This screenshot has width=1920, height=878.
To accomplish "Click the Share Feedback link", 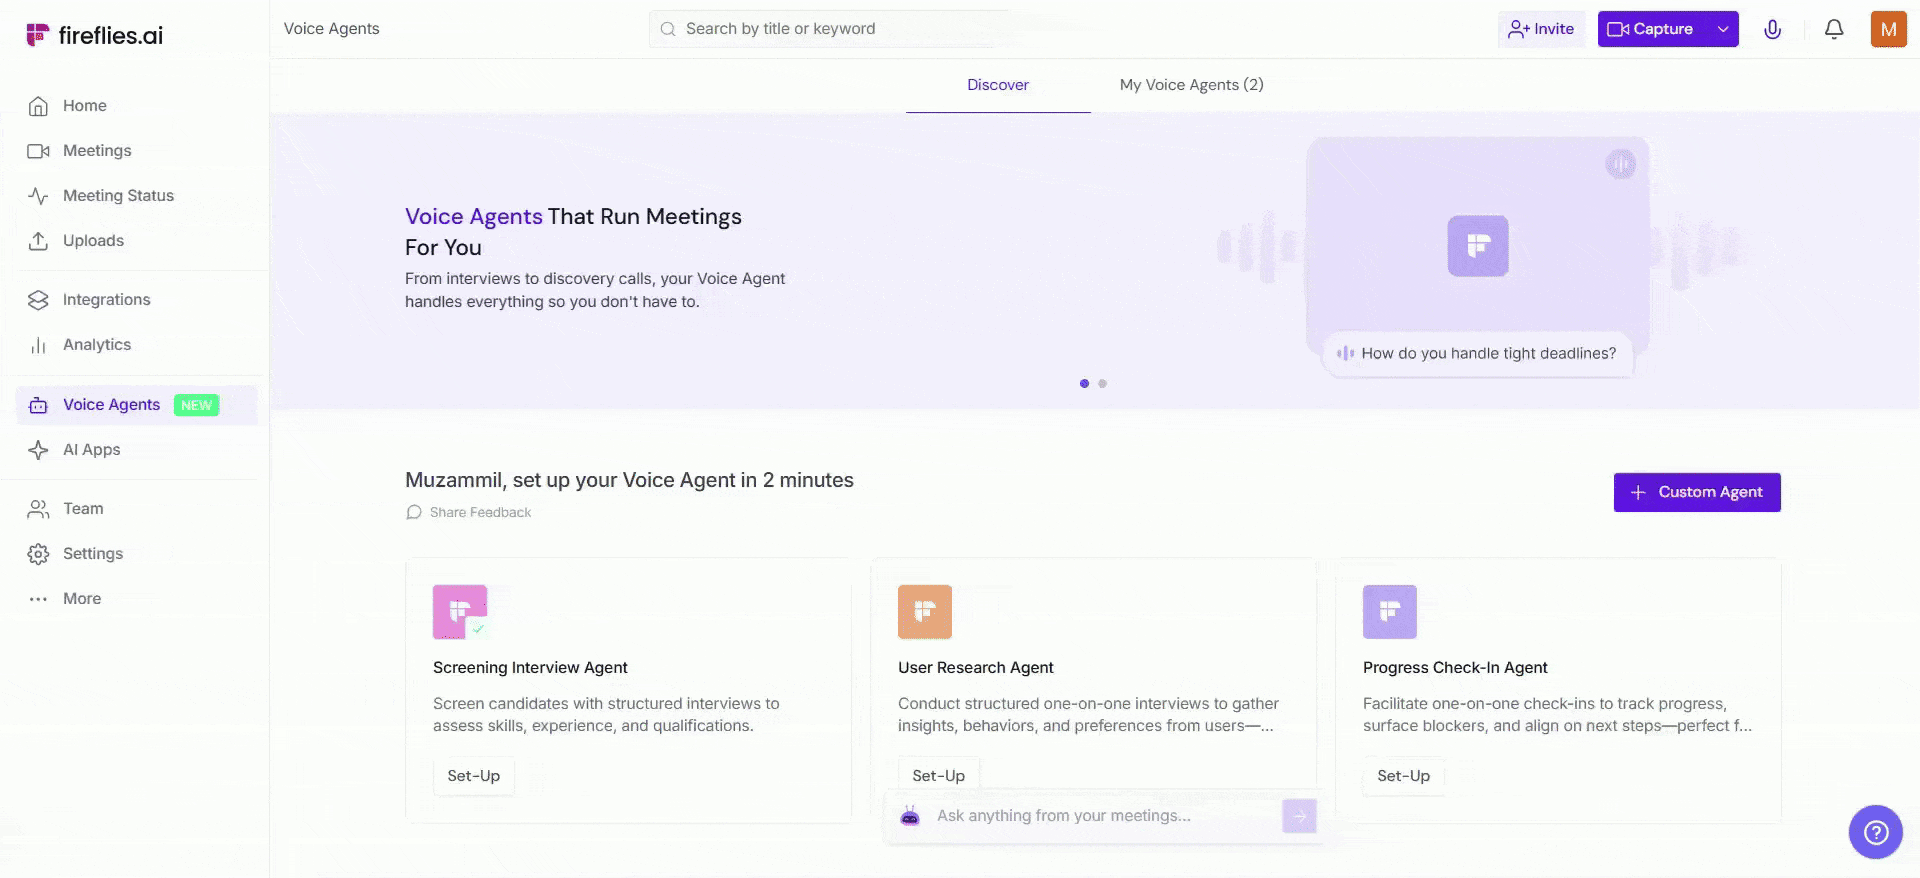I will pos(480,513).
